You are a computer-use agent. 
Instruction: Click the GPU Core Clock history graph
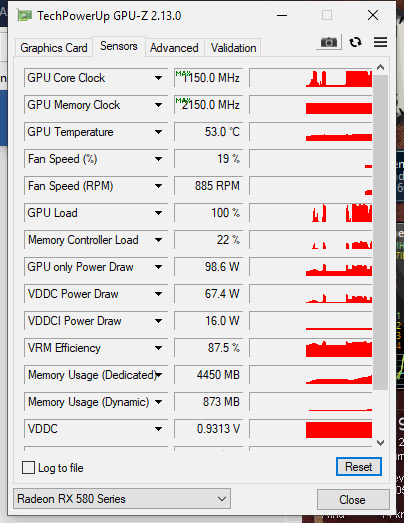[311, 78]
